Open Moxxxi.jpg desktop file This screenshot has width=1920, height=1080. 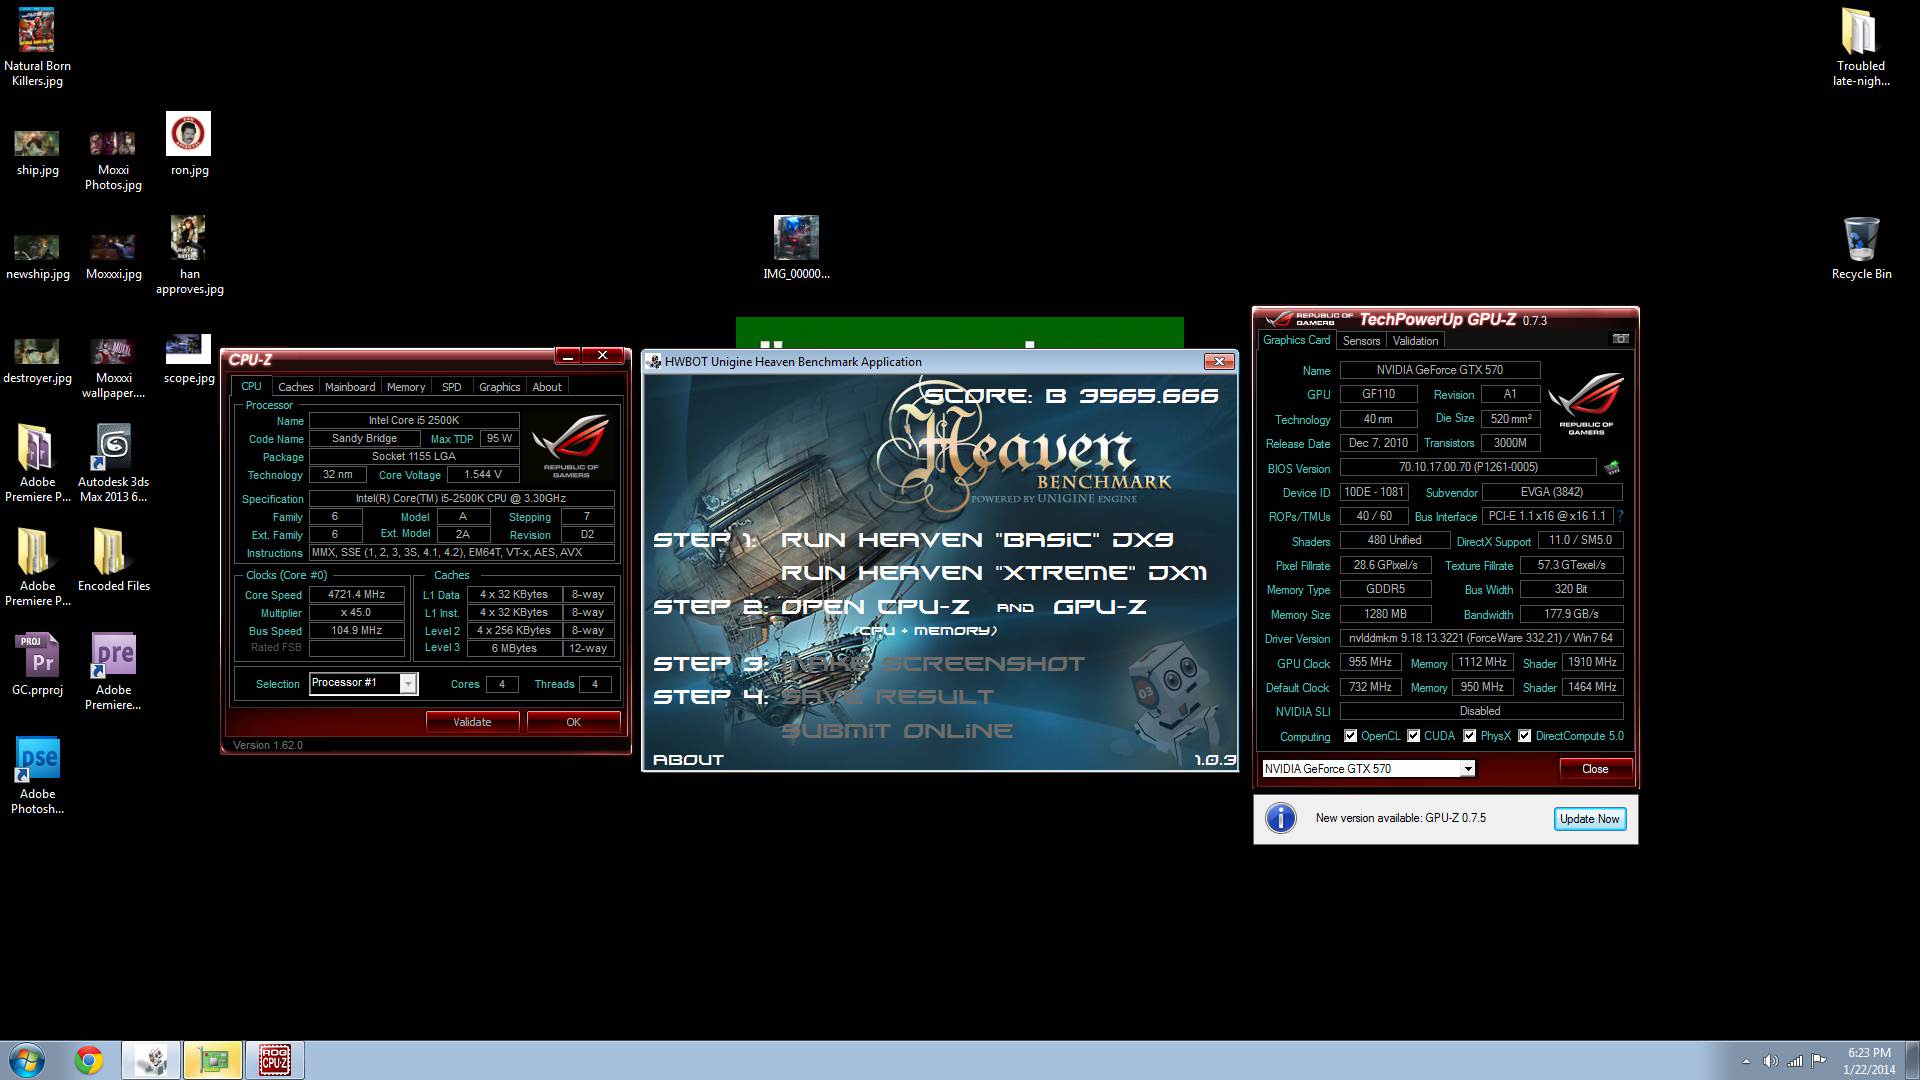[x=113, y=256]
